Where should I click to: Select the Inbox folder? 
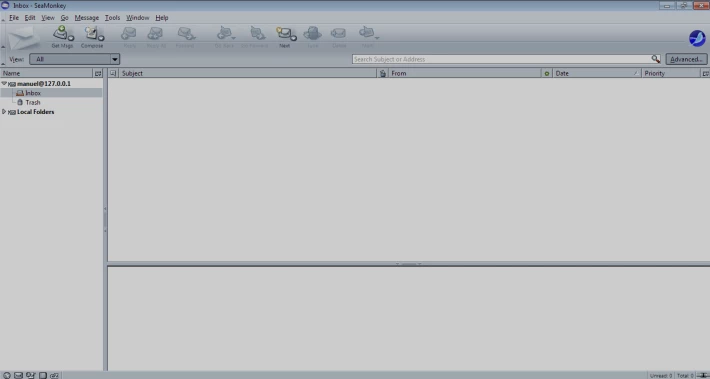coord(33,93)
